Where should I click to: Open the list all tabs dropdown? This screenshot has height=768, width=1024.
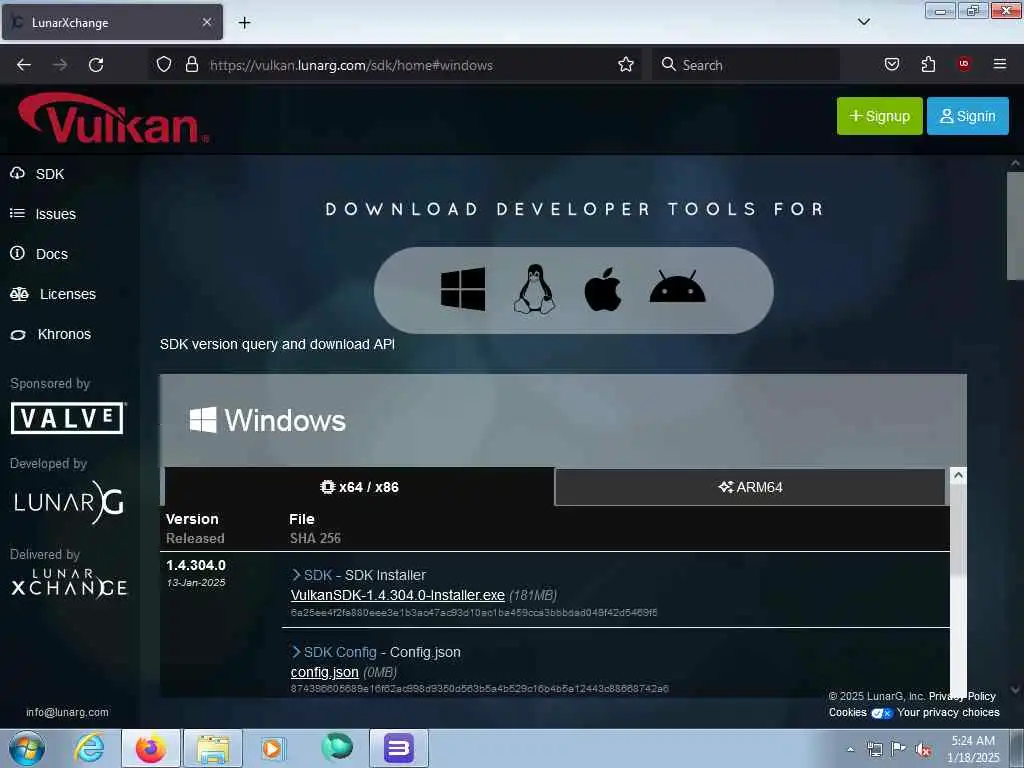pyautogui.click(x=864, y=22)
